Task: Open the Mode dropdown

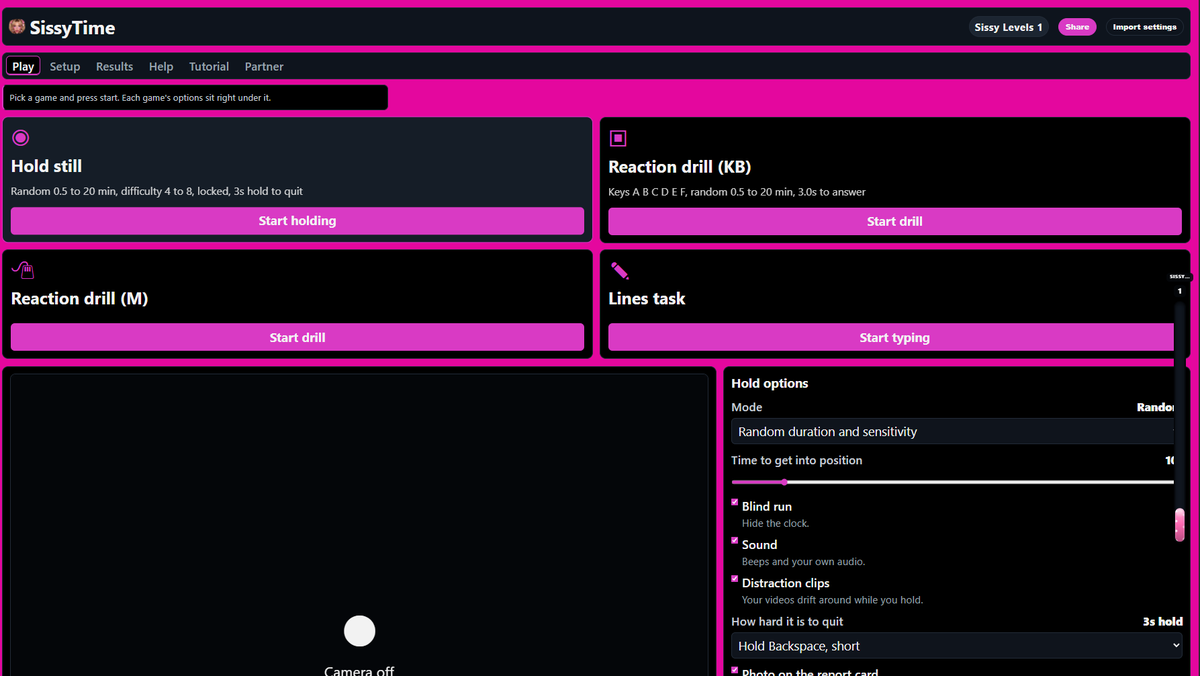Action: click(955, 432)
